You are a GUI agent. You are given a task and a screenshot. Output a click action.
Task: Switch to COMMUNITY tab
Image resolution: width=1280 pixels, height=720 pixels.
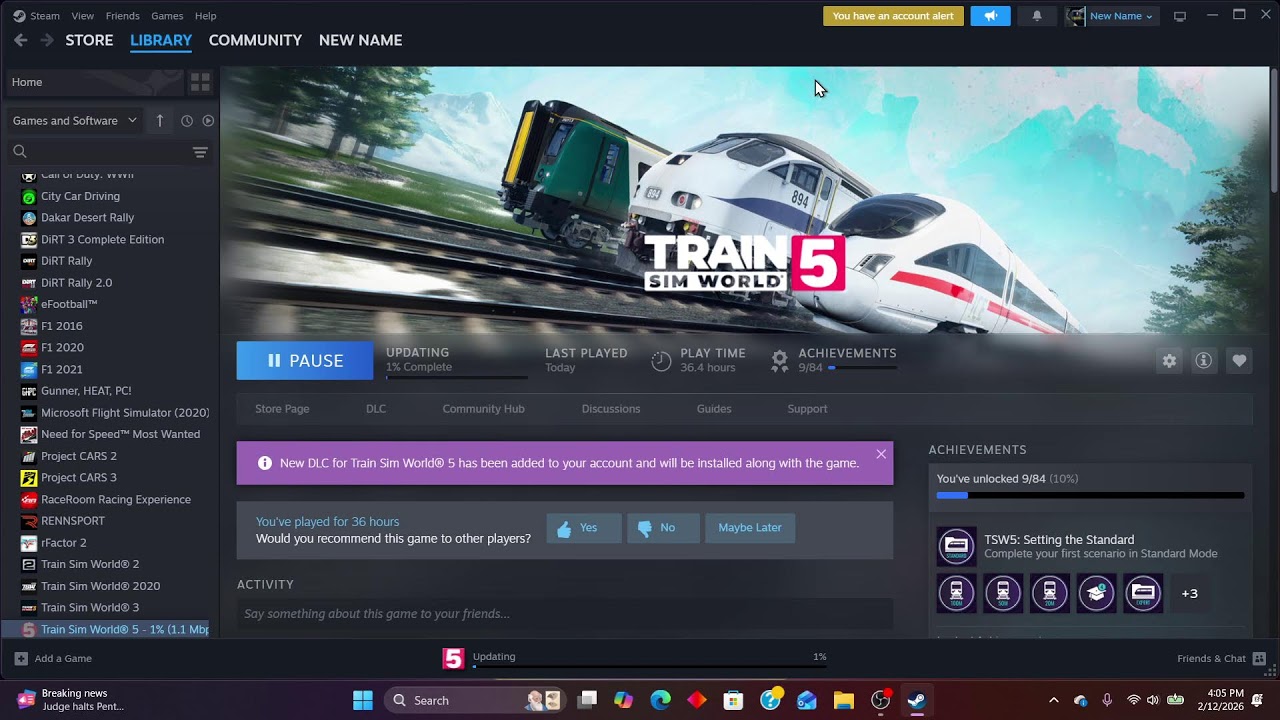tap(255, 40)
